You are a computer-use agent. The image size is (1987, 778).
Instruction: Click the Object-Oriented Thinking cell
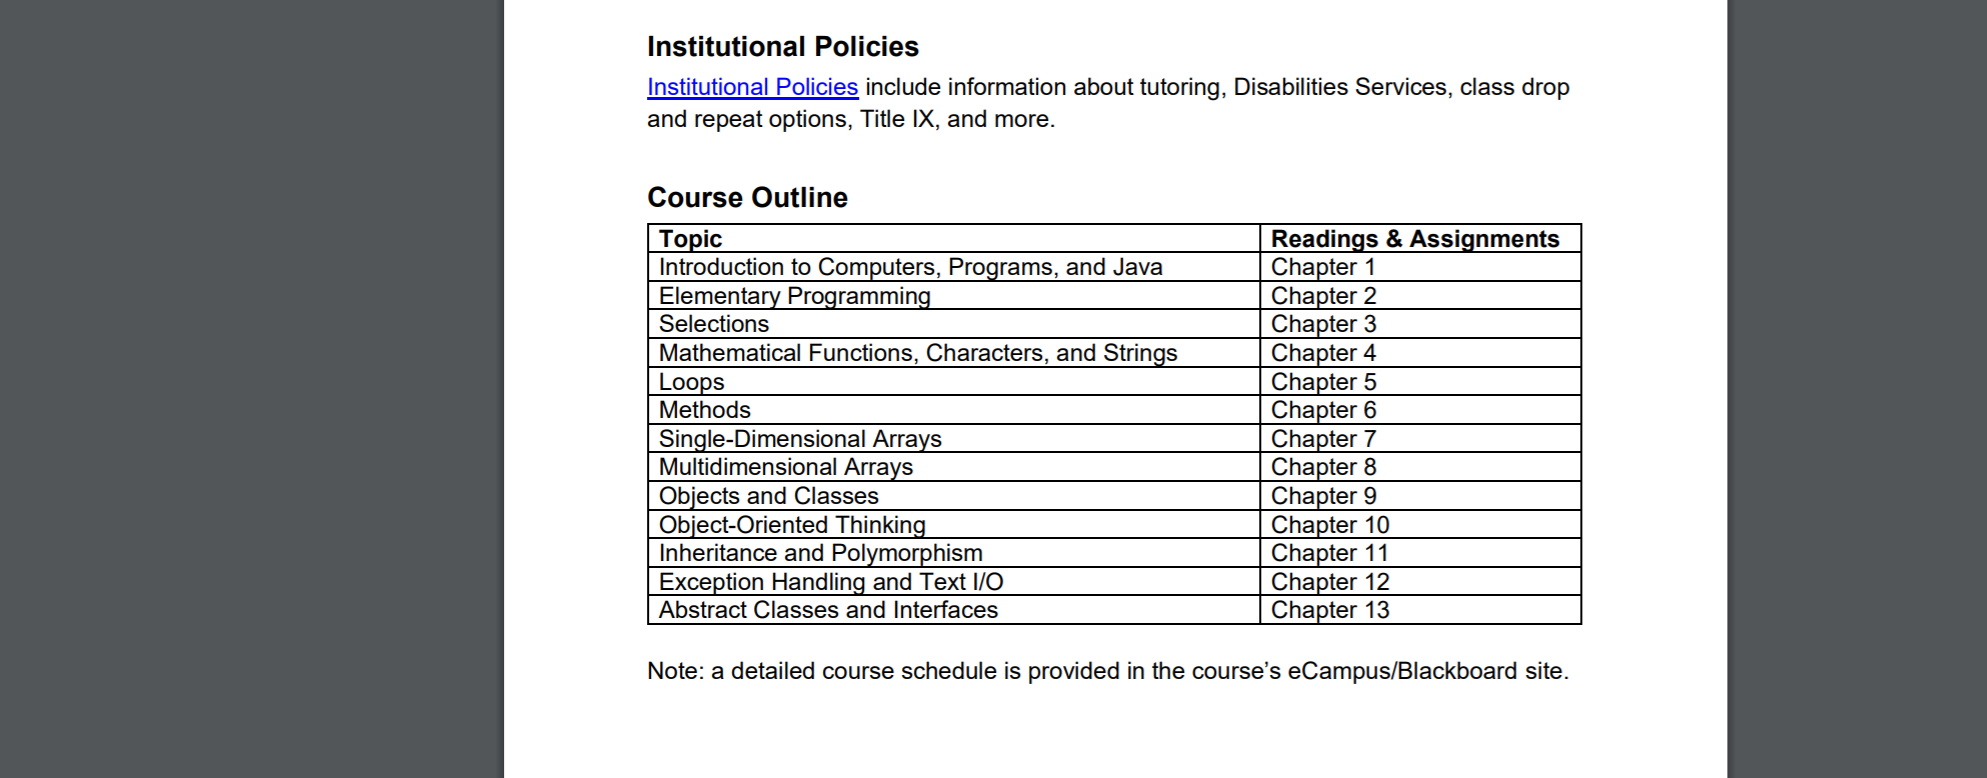954,525
